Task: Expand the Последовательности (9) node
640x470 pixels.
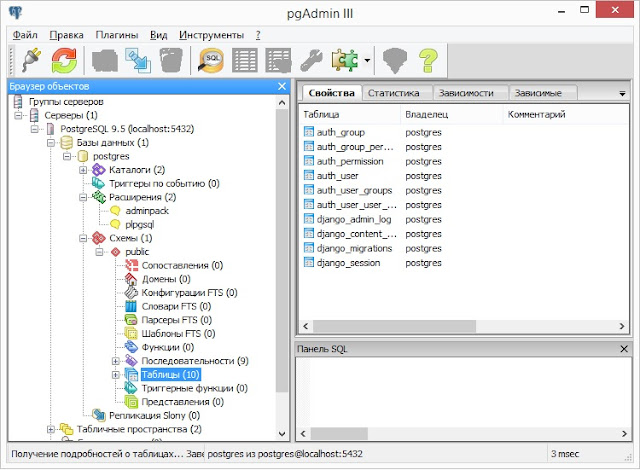Action: [x=116, y=361]
